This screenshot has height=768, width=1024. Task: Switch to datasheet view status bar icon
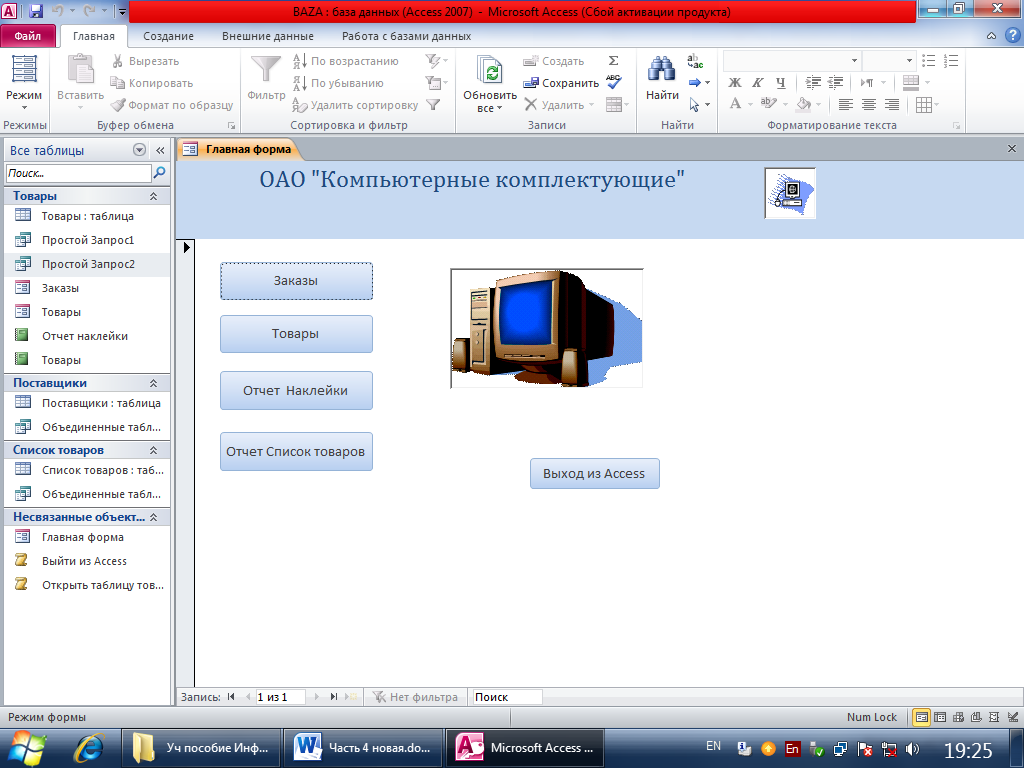point(940,717)
